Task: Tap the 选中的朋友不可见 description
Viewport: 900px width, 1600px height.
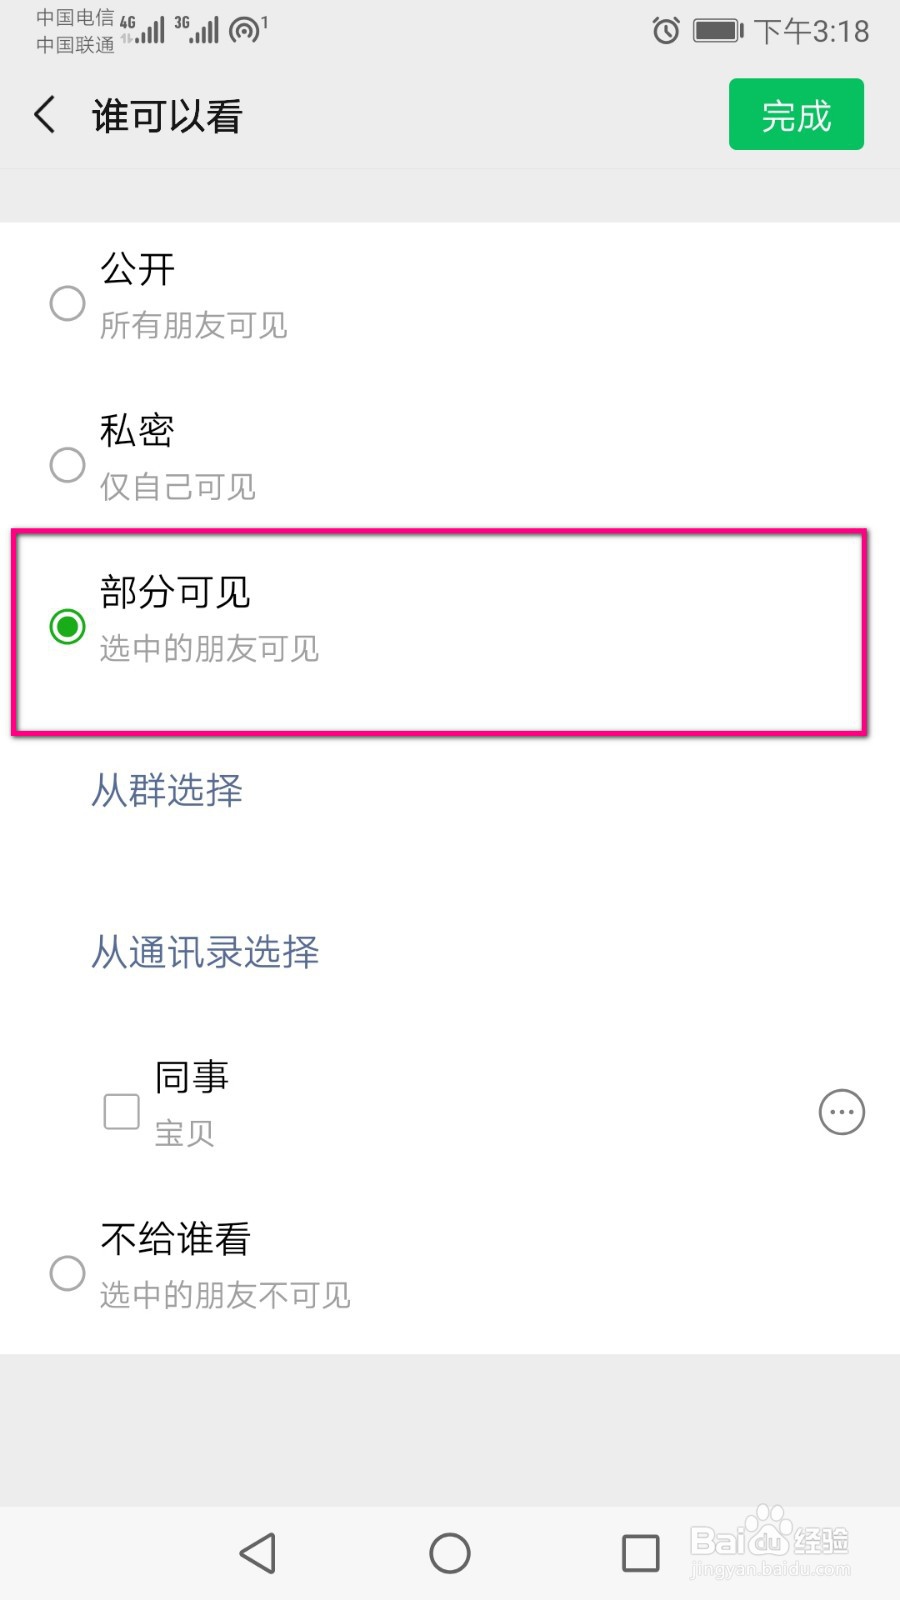Action: tap(225, 1295)
